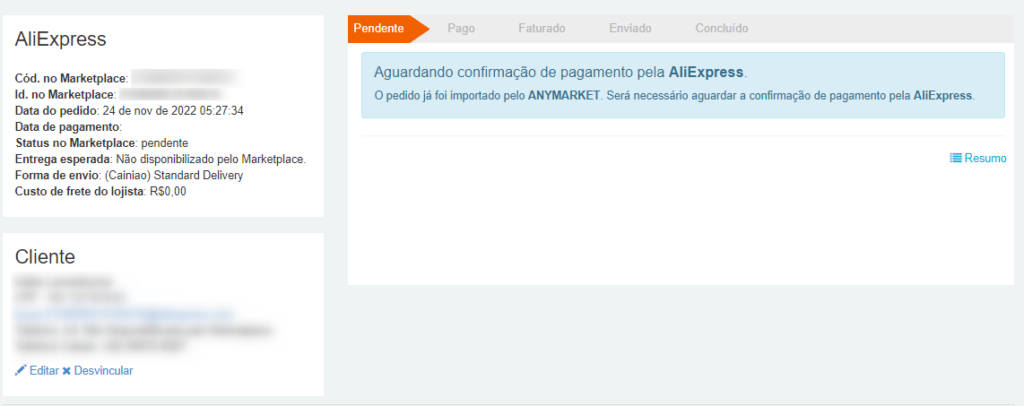Click the 'Entrega esperada' line

pos(161,159)
